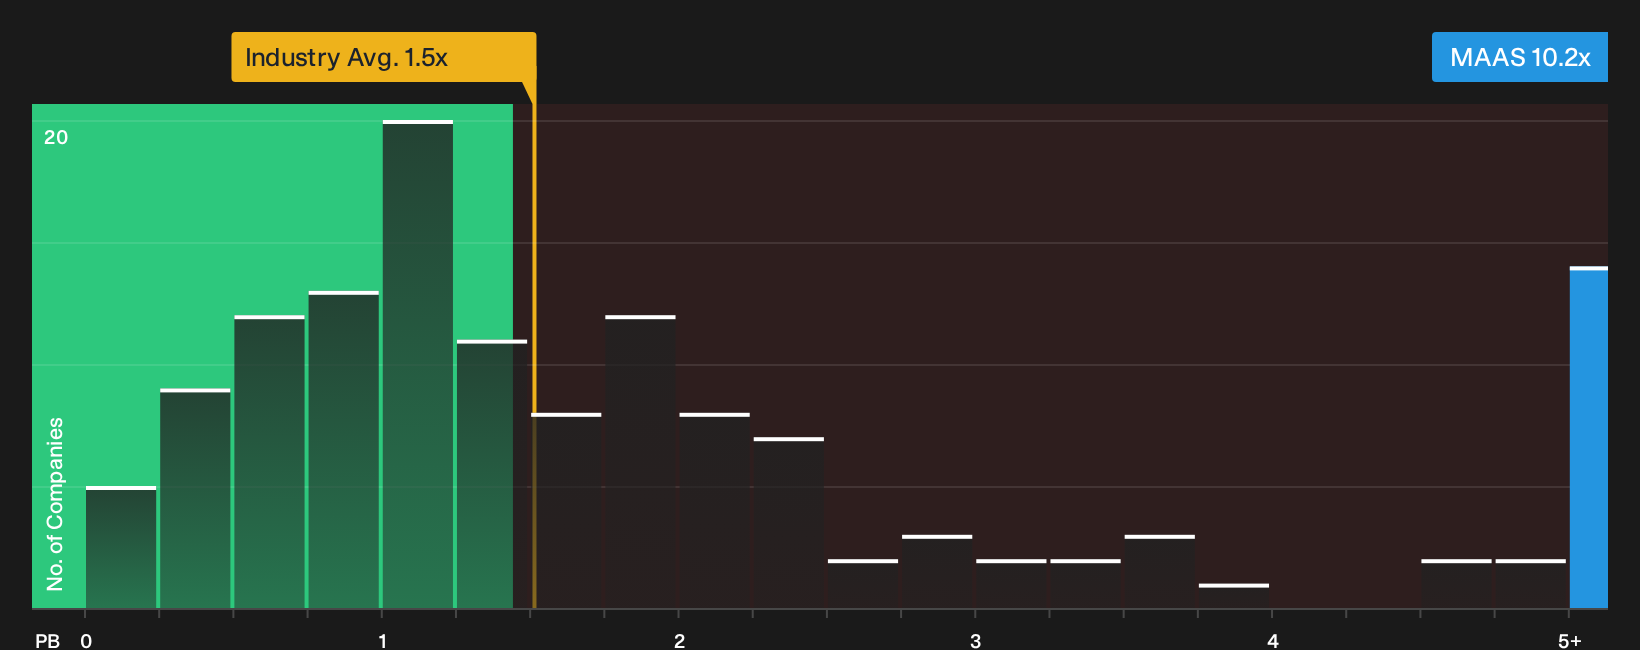1640x650 pixels.
Task: Click the 'PB' x-axis title
Action: click(47, 641)
